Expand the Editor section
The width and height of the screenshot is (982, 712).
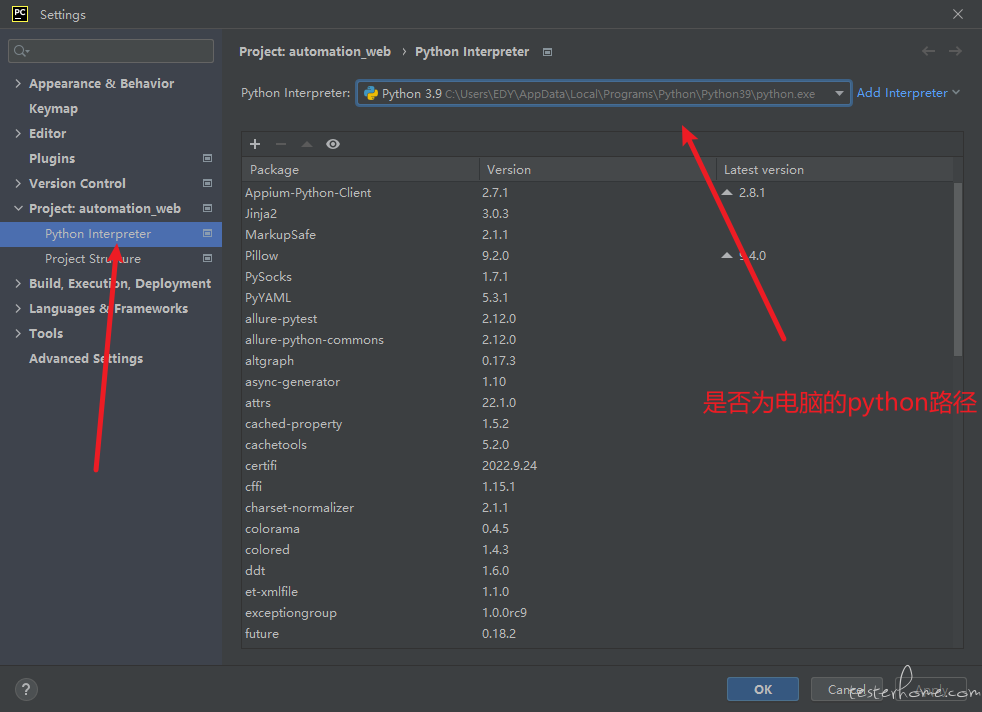pos(18,133)
